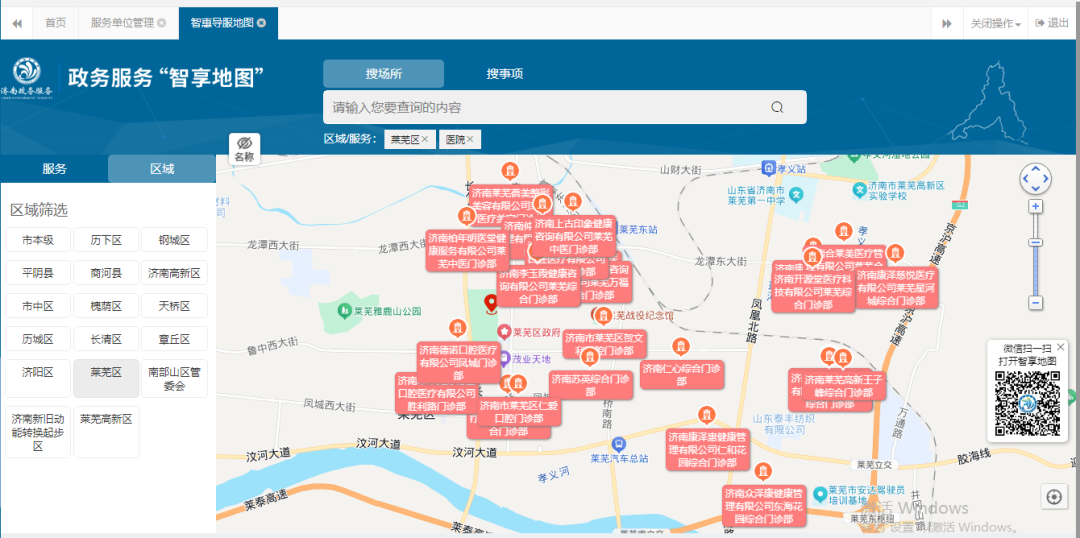1080x538 pixels.
Task: Click the 济南政务服务 logo
Action: point(27,77)
